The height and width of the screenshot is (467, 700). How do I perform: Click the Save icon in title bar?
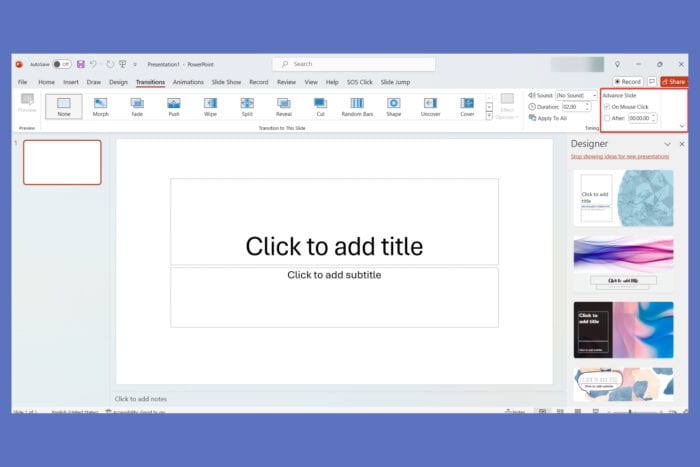tap(81, 64)
